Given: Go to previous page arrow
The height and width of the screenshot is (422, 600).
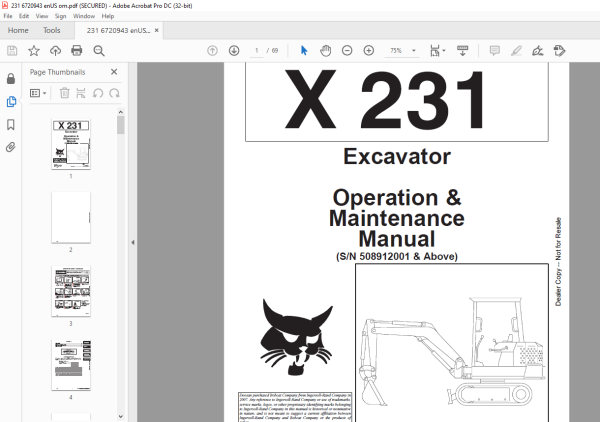Looking at the screenshot, I should click(x=212, y=51).
